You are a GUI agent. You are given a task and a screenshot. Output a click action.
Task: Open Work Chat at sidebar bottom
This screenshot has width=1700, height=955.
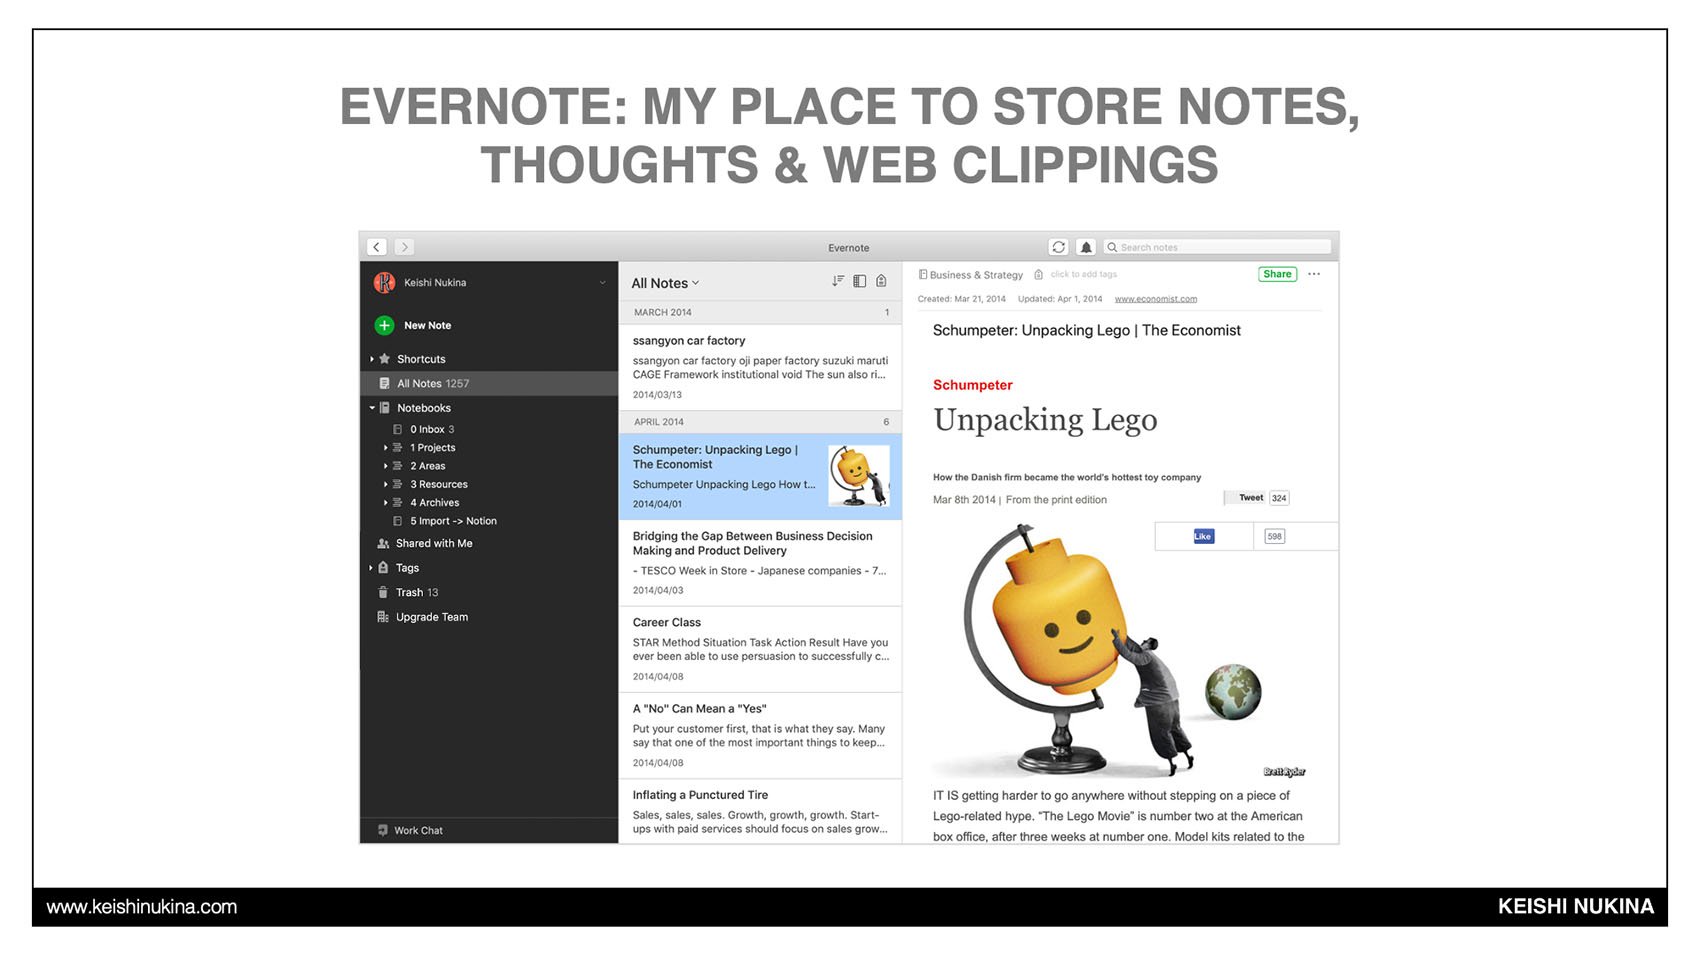[410, 830]
